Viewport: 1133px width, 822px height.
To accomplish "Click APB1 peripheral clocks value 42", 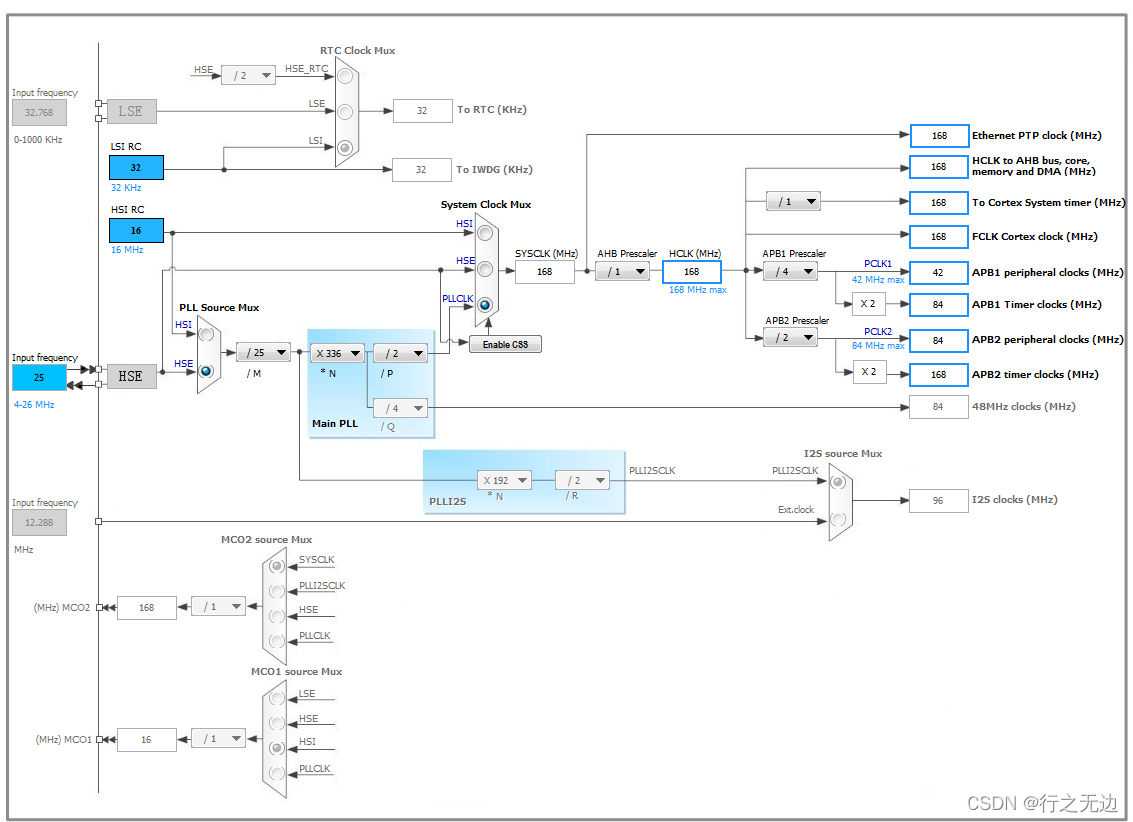I will click(939, 273).
